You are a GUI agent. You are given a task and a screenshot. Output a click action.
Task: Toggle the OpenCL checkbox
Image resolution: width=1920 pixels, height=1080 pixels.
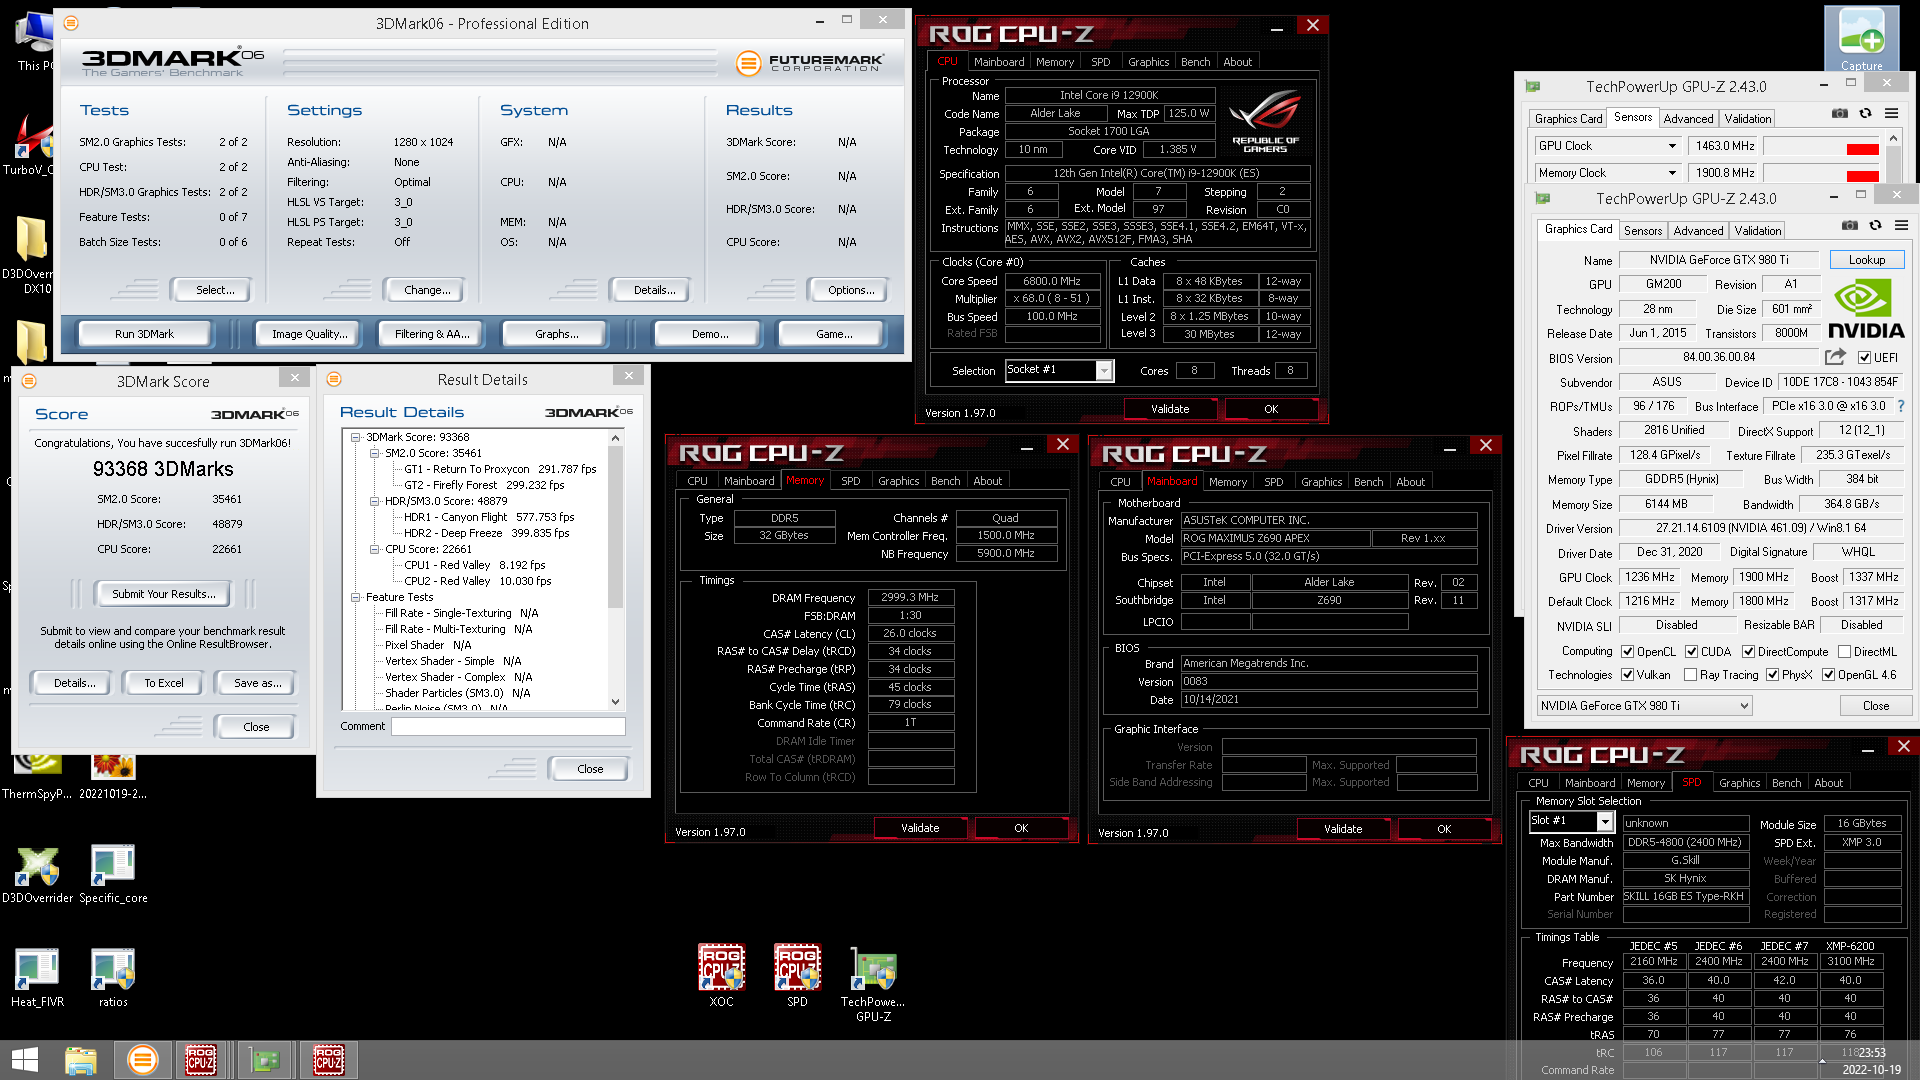1627,651
